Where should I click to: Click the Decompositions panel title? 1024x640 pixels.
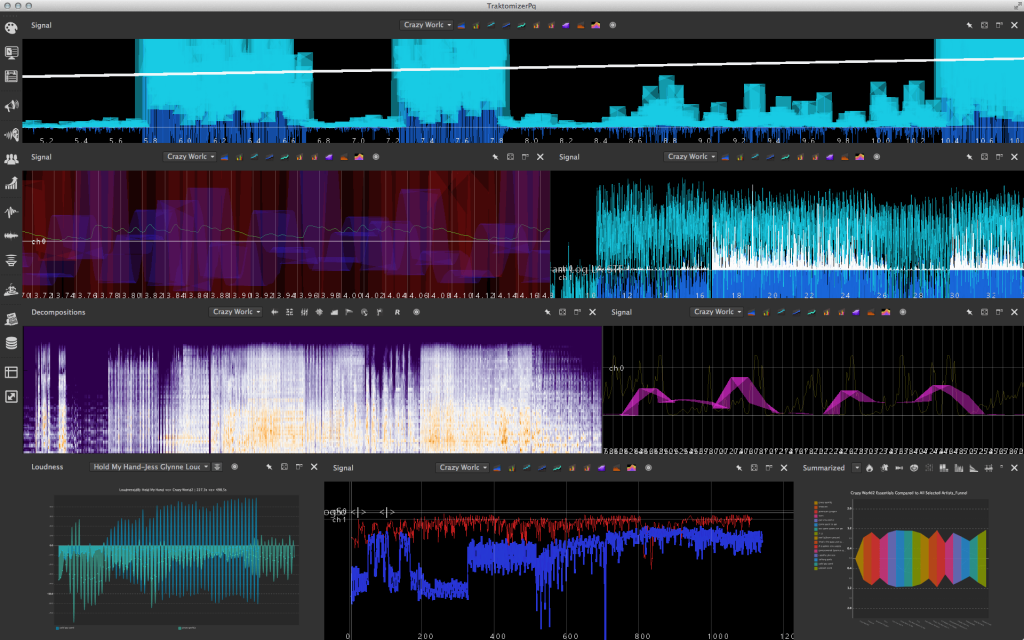pos(58,312)
